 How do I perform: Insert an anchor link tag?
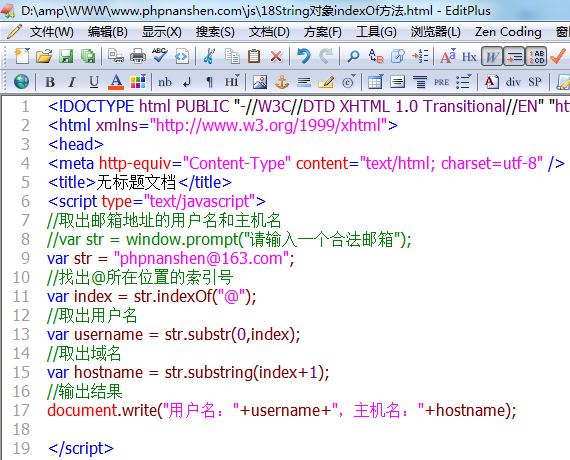(282, 82)
